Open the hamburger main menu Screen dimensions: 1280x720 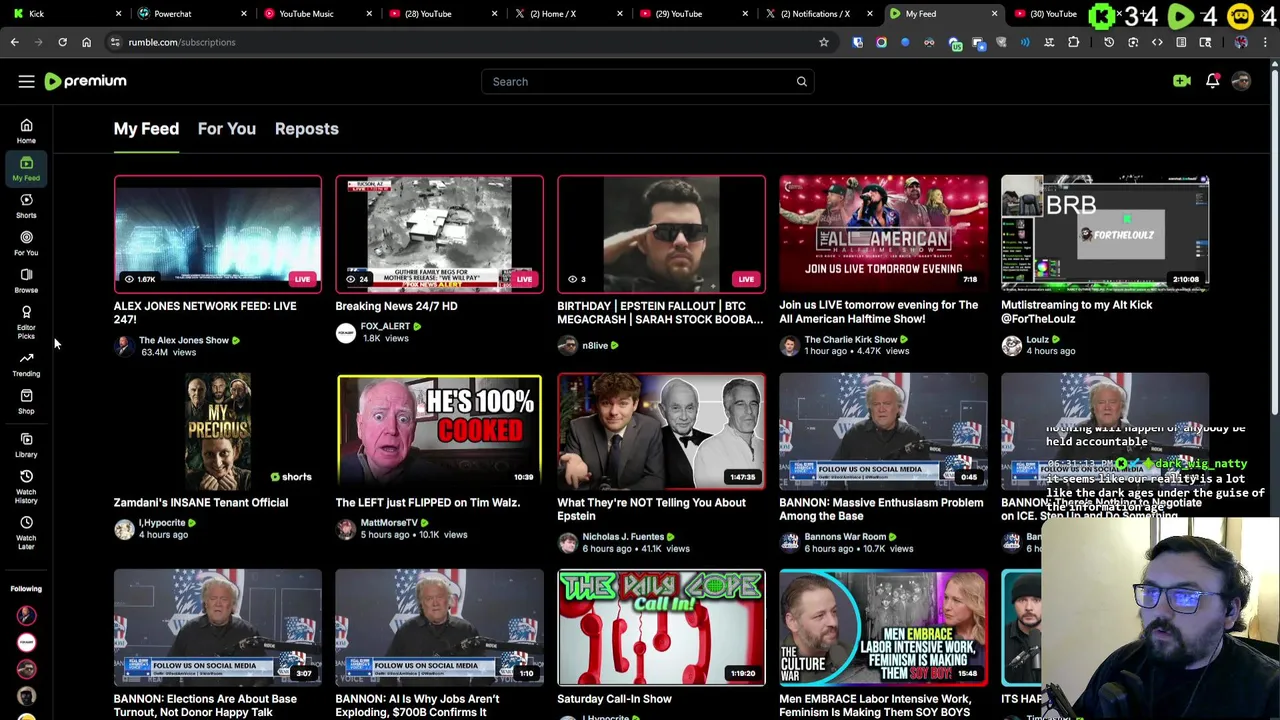coord(26,81)
